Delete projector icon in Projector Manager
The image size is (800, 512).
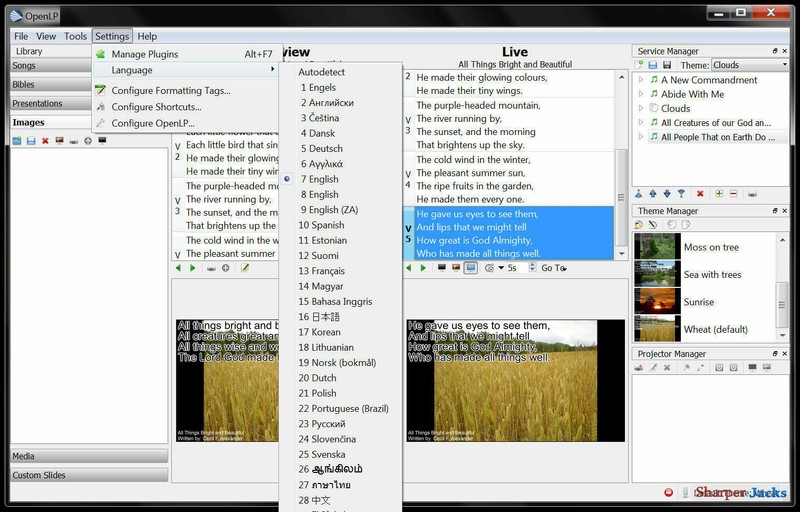[x=667, y=367]
